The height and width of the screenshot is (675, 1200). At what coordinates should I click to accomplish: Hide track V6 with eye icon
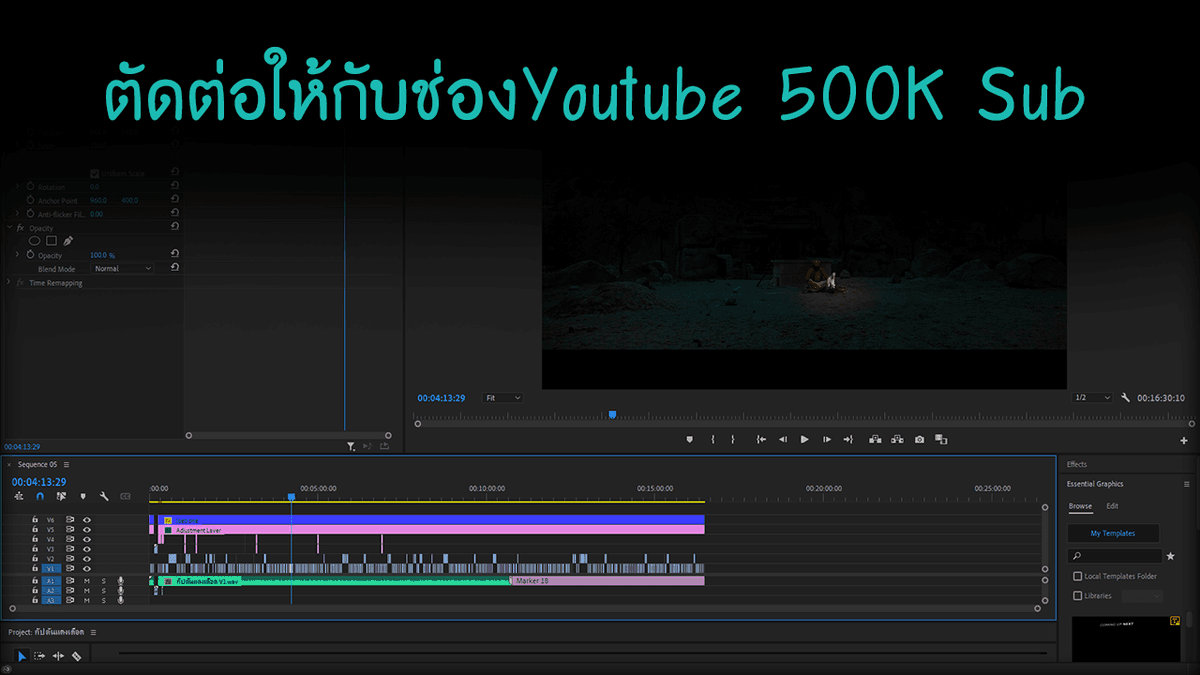click(87, 520)
